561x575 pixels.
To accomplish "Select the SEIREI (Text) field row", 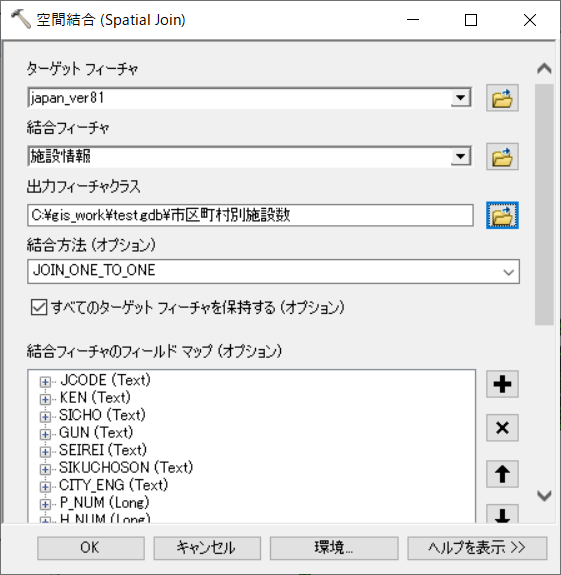I will 103,450.
